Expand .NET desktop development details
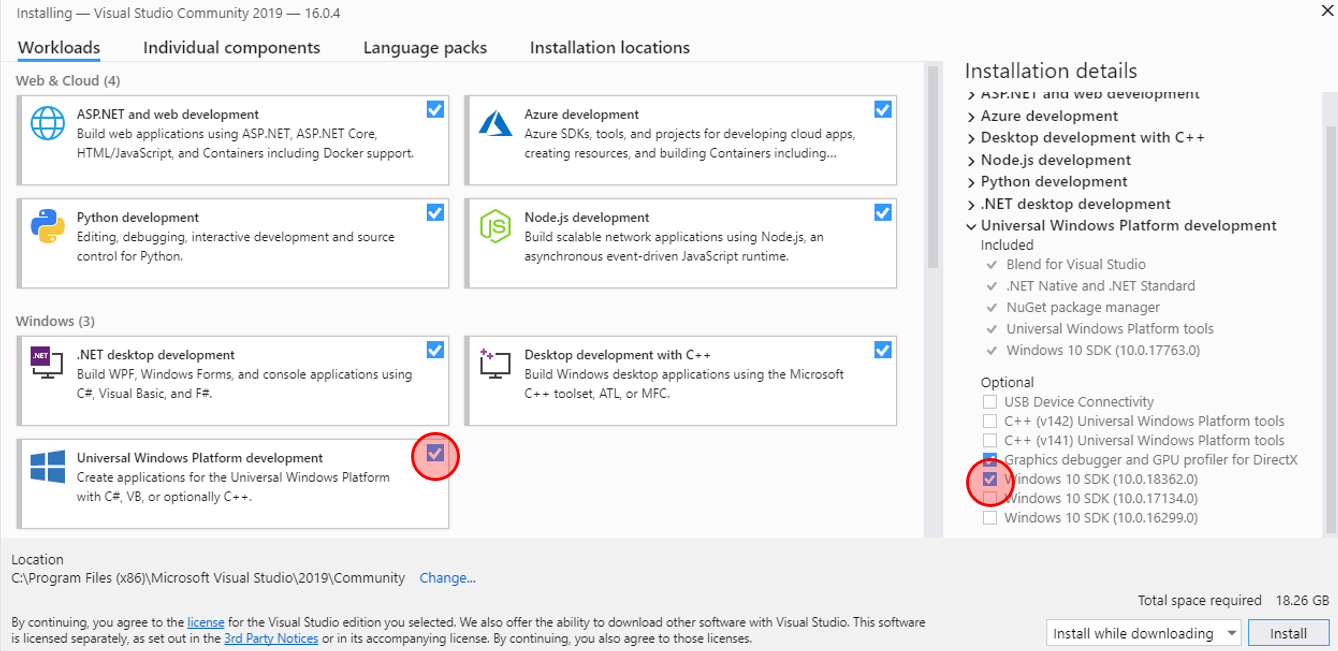The height and width of the screenshot is (651, 1338). tap(971, 204)
